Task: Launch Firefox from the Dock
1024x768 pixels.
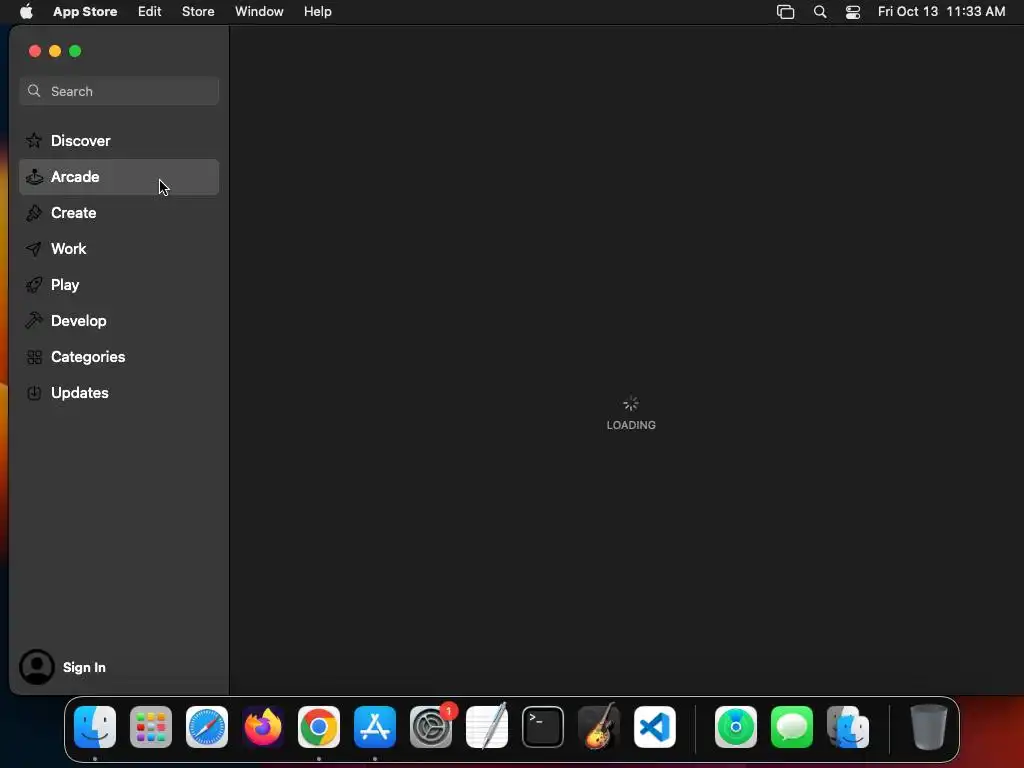Action: 263,727
